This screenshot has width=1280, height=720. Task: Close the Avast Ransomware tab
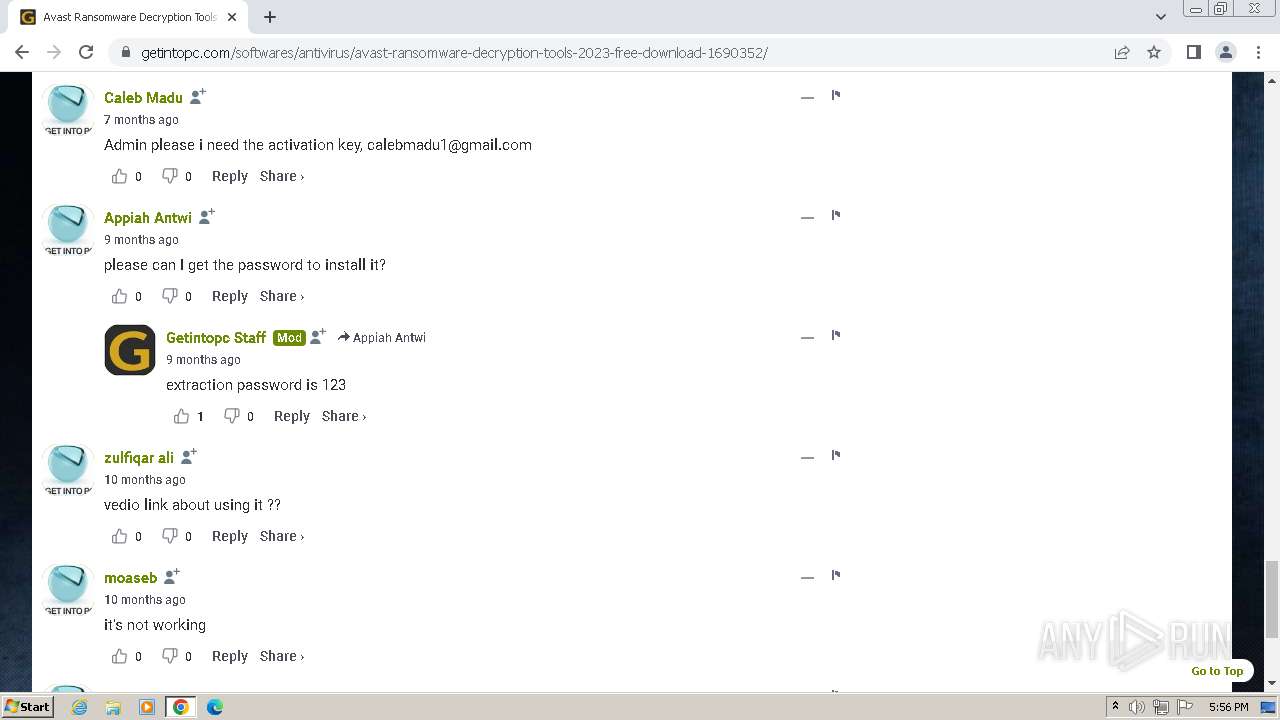(x=232, y=17)
